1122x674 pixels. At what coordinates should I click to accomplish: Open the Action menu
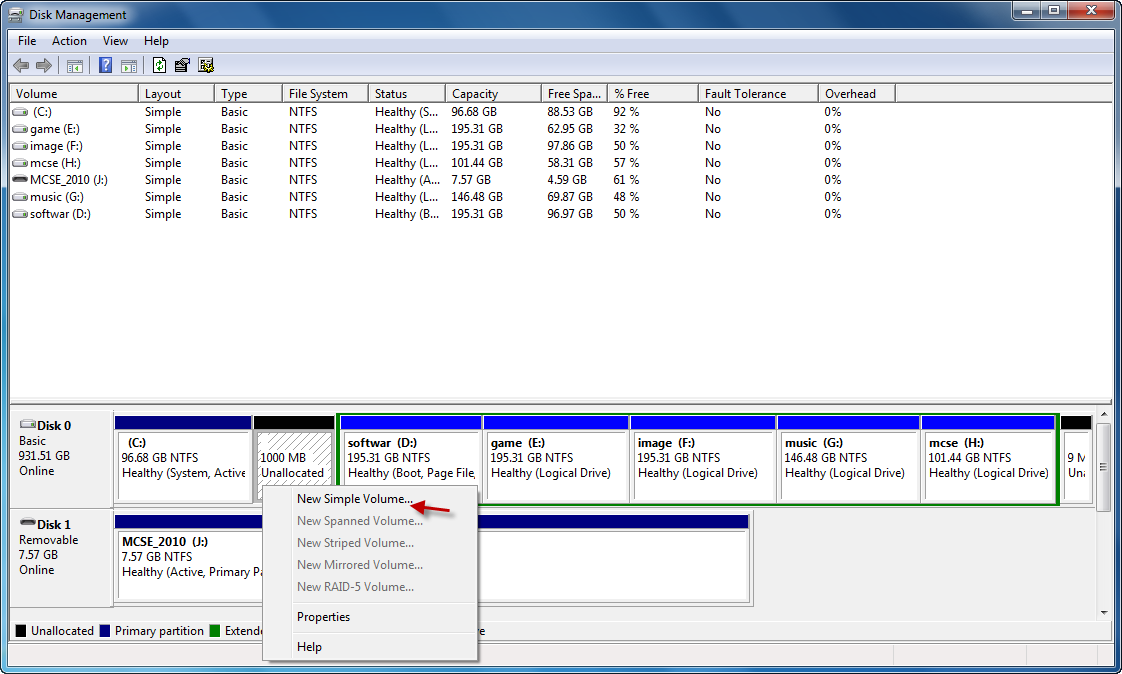tap(69, 41)
